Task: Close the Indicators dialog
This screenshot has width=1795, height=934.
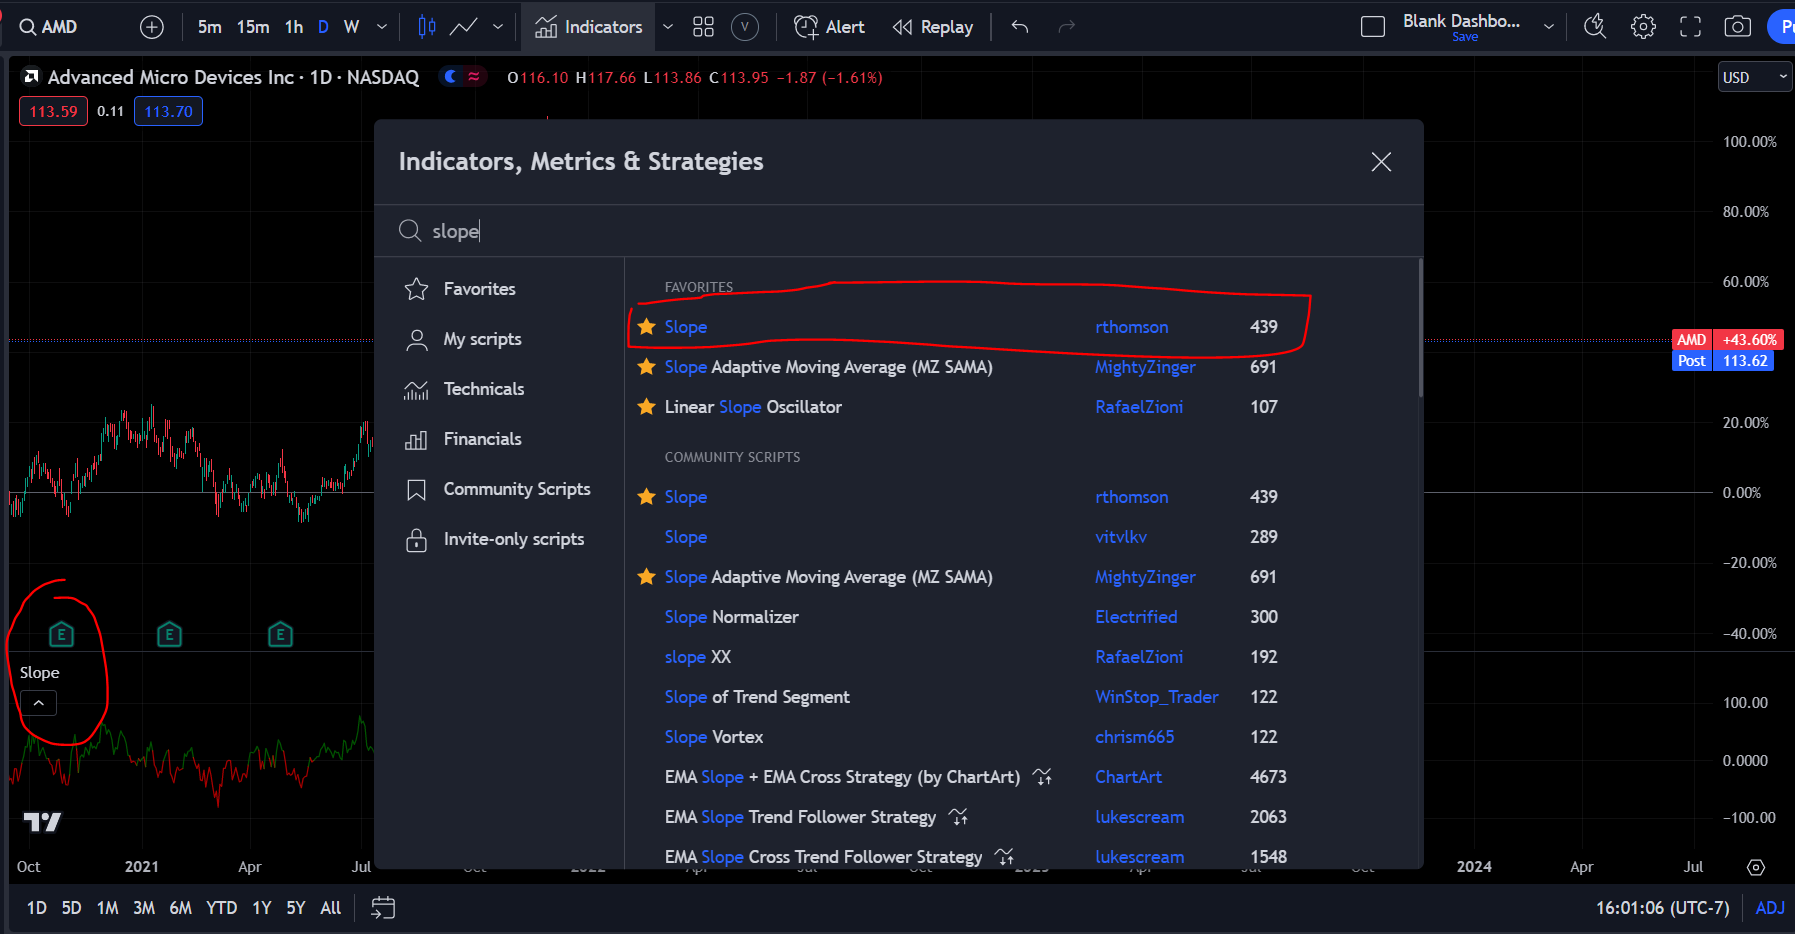Action: click(x=1381, y=162)
